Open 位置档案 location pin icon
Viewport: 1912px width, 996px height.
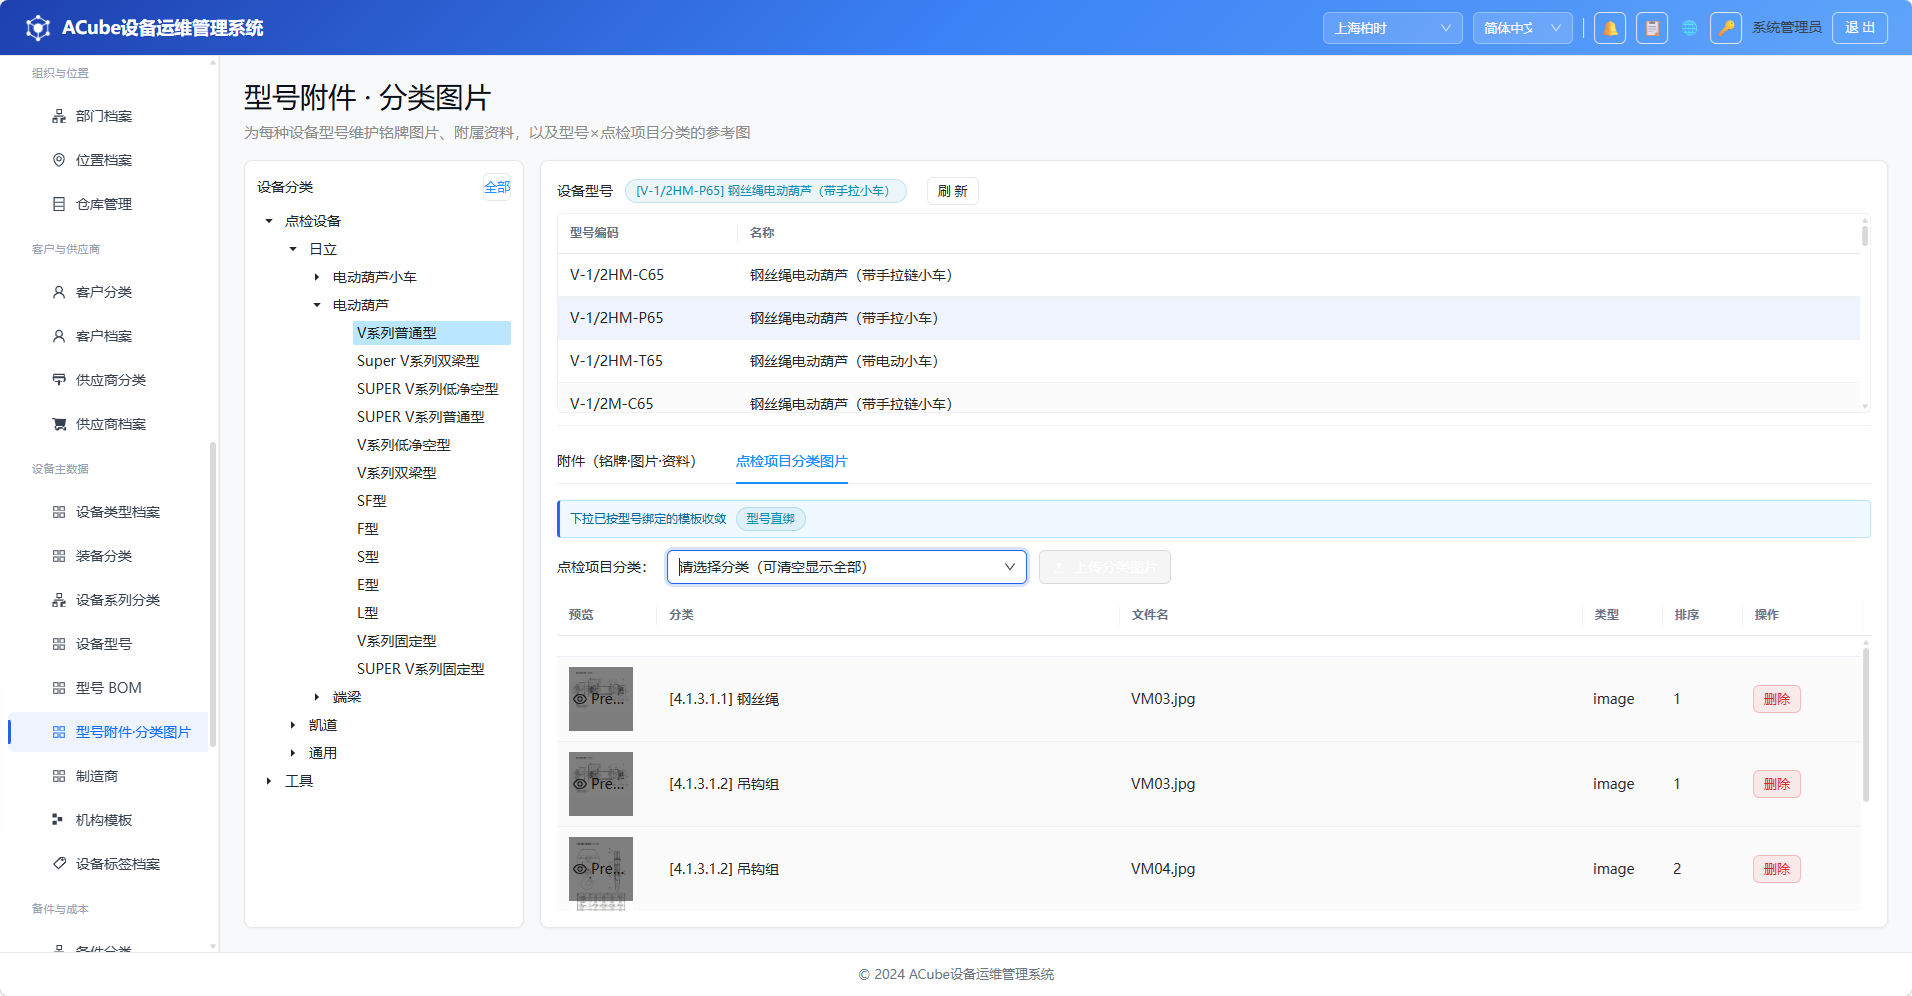click(59, 160)
